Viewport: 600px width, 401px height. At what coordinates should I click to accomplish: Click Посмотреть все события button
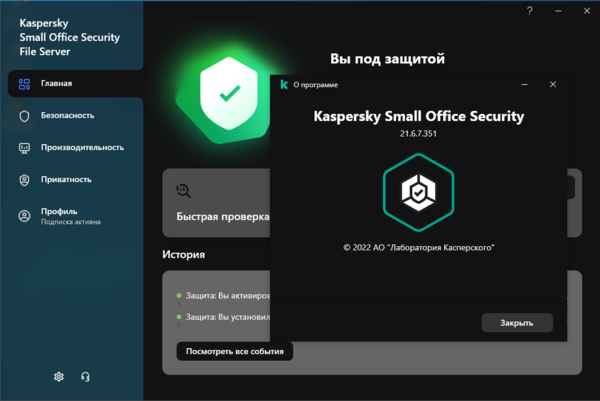235,351
